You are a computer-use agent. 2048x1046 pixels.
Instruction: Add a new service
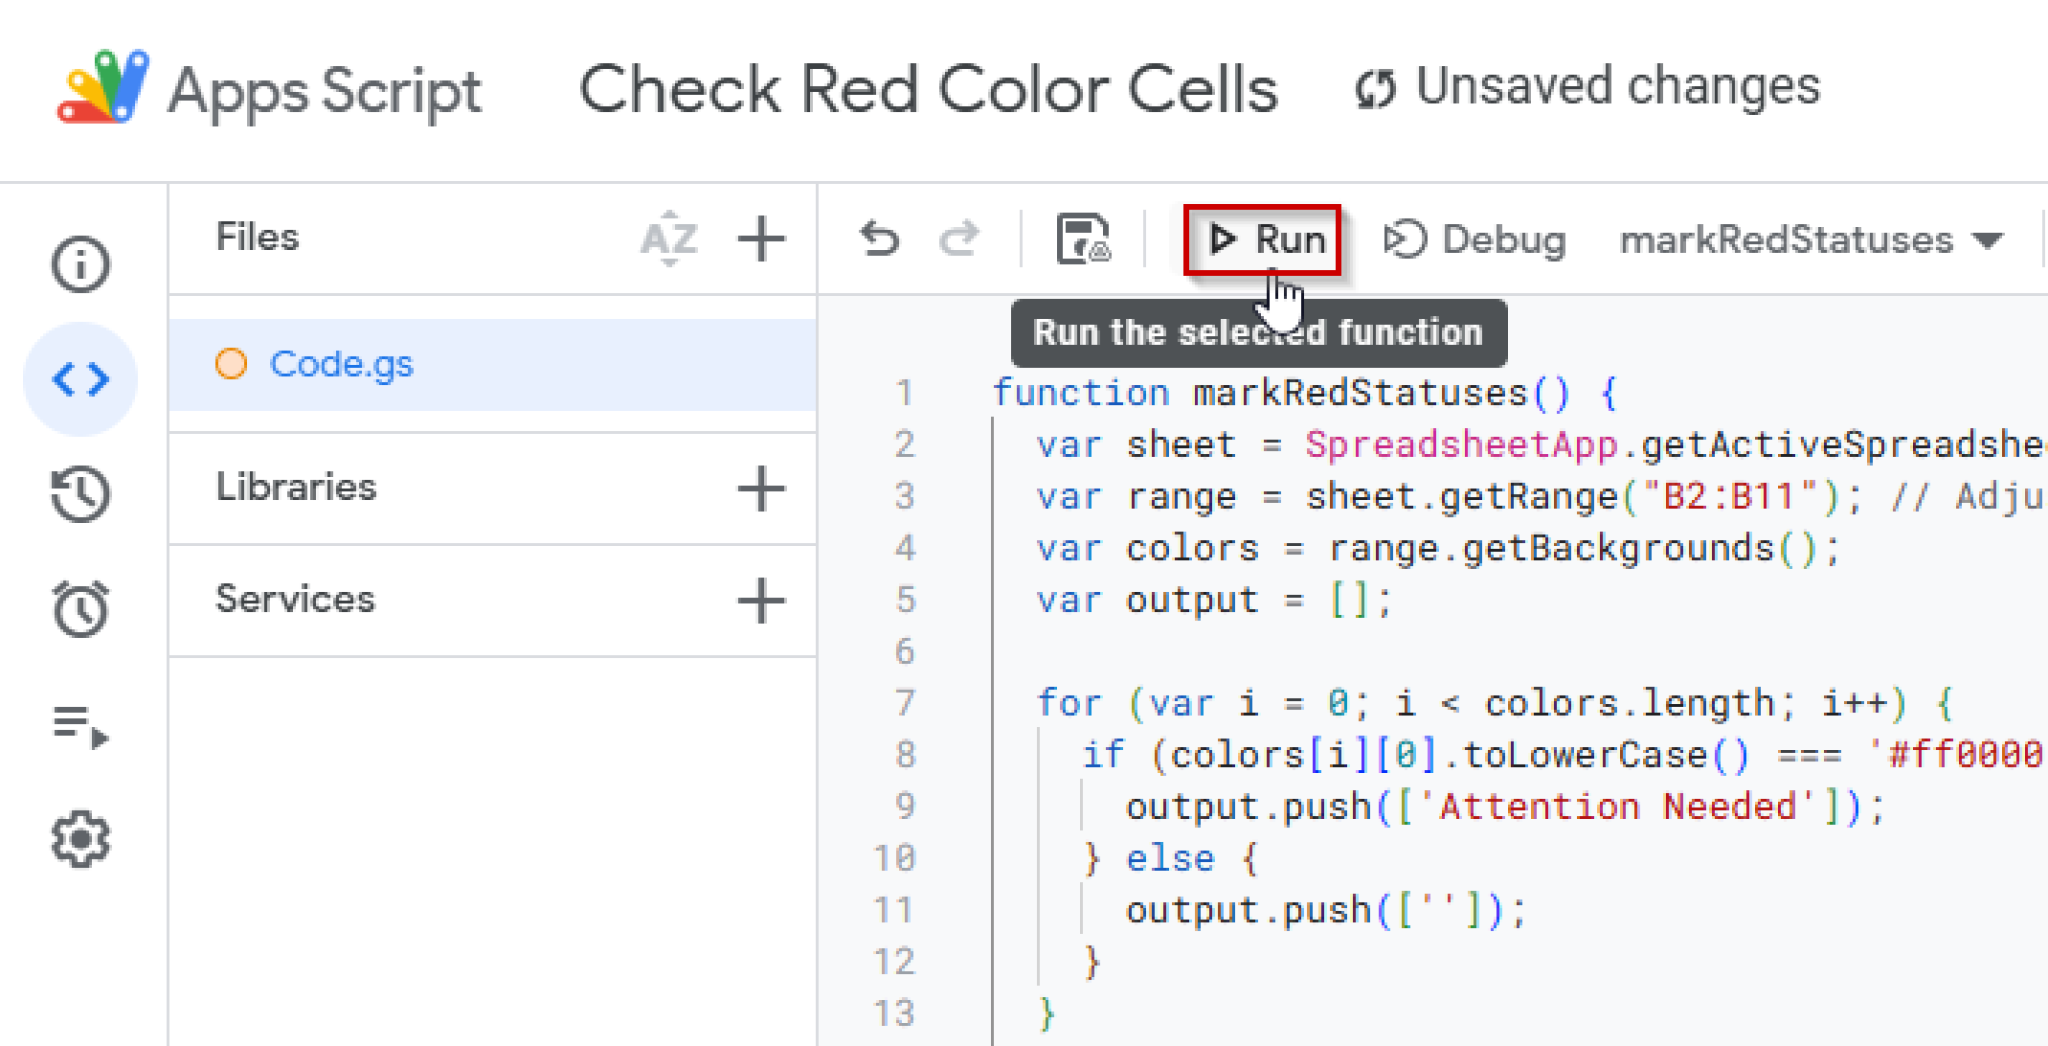tap(761, 600)
